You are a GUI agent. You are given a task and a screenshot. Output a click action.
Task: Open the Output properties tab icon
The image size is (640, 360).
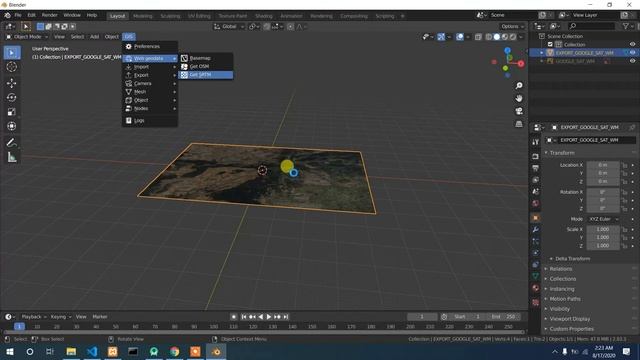click(x=536, y=168)
